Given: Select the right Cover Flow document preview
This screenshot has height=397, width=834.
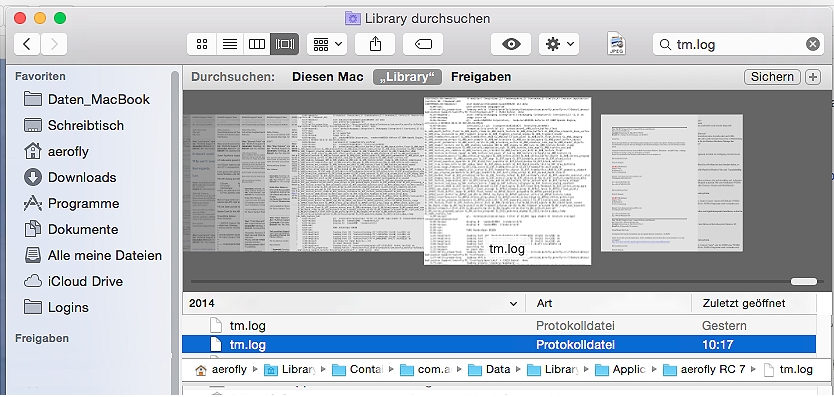Looking at the screenshot, I should (671, 183).
